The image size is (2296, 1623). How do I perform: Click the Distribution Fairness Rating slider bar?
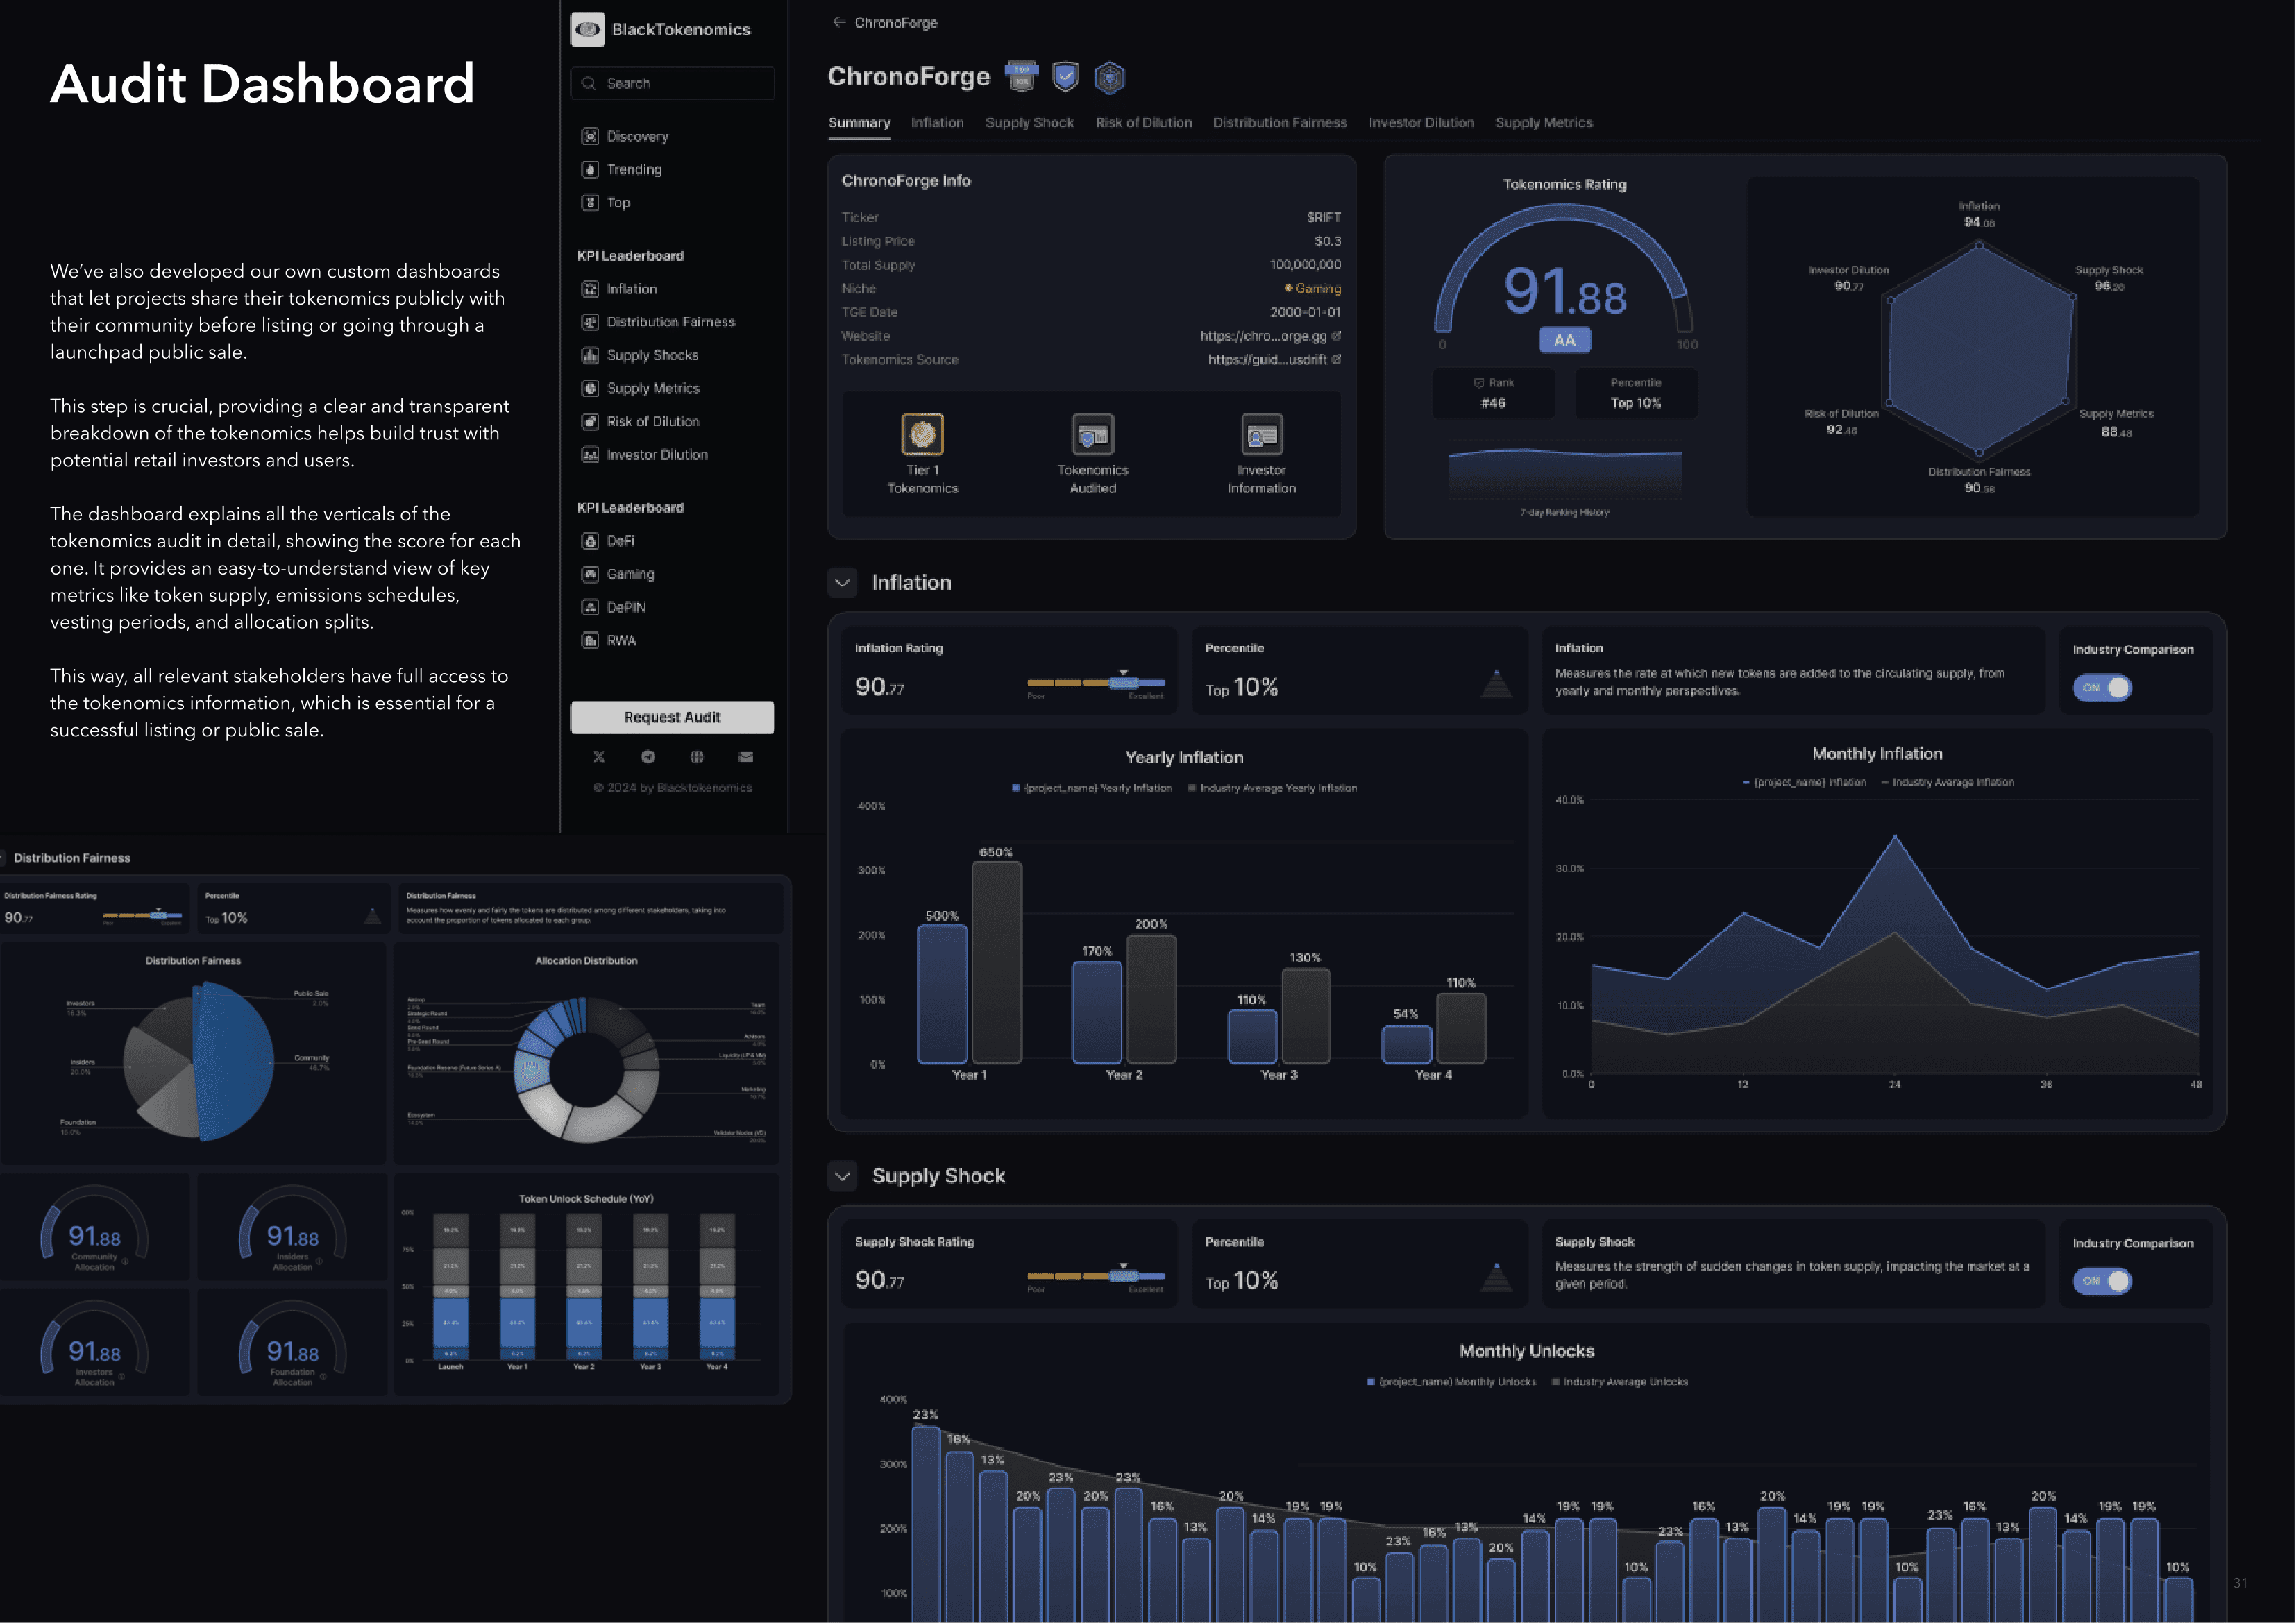tap(142, 915)
